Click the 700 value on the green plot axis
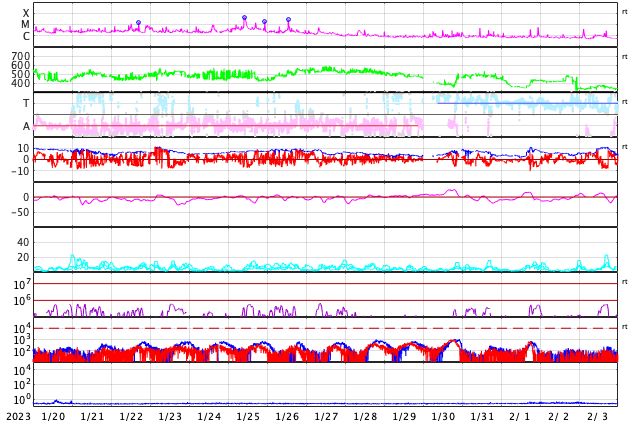The height and width of the screenshot is (424, 634). click(20, 56)
